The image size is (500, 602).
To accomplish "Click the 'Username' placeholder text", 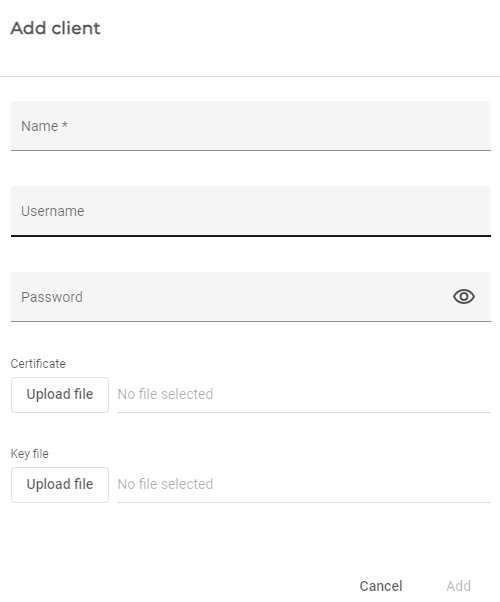I will (x=53, y=211).
